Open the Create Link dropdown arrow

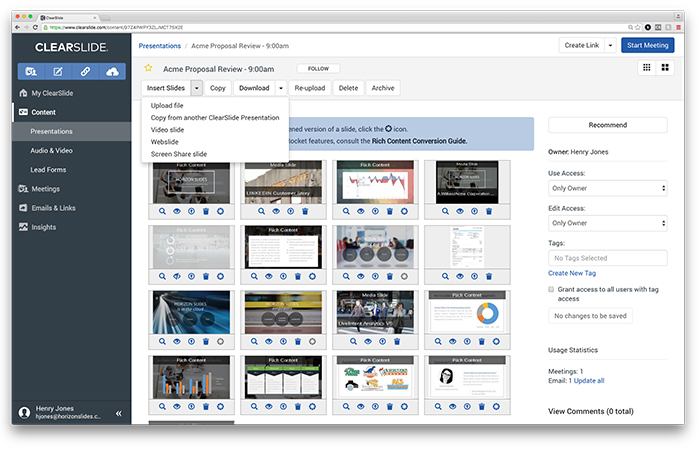click(610, 45)
